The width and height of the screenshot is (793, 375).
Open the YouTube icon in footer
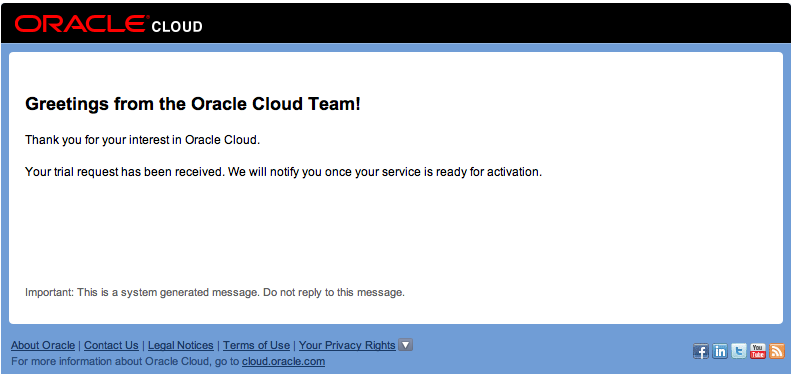coord(758,351)
